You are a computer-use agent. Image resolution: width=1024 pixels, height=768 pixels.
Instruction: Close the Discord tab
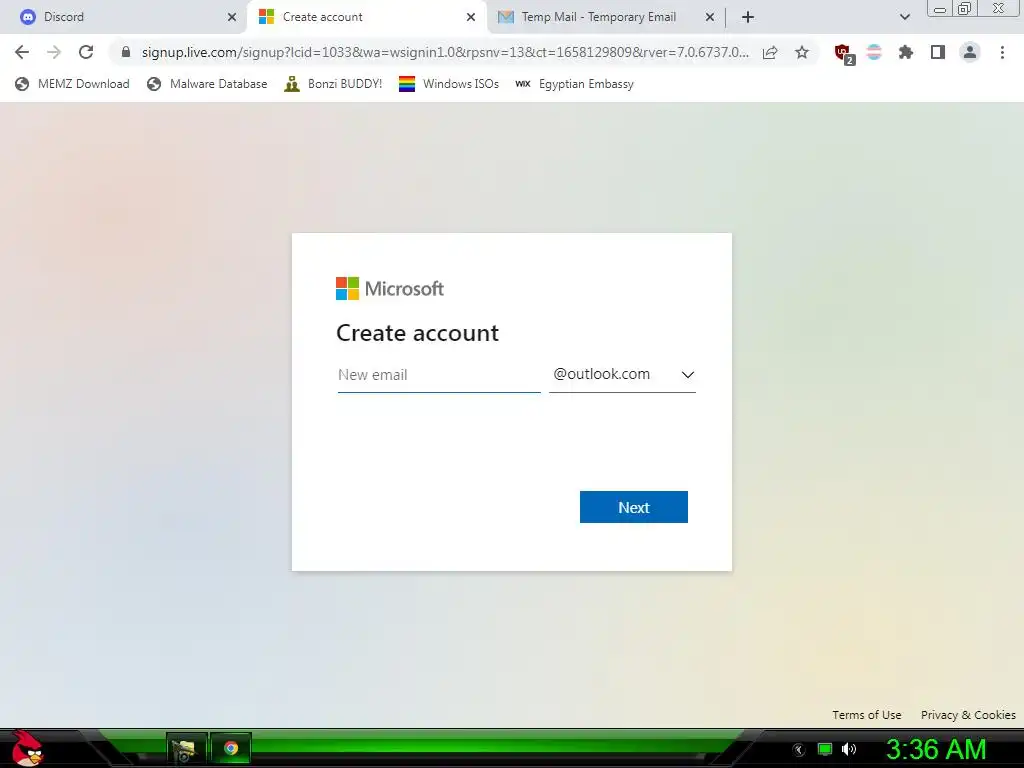click(232, 17)
